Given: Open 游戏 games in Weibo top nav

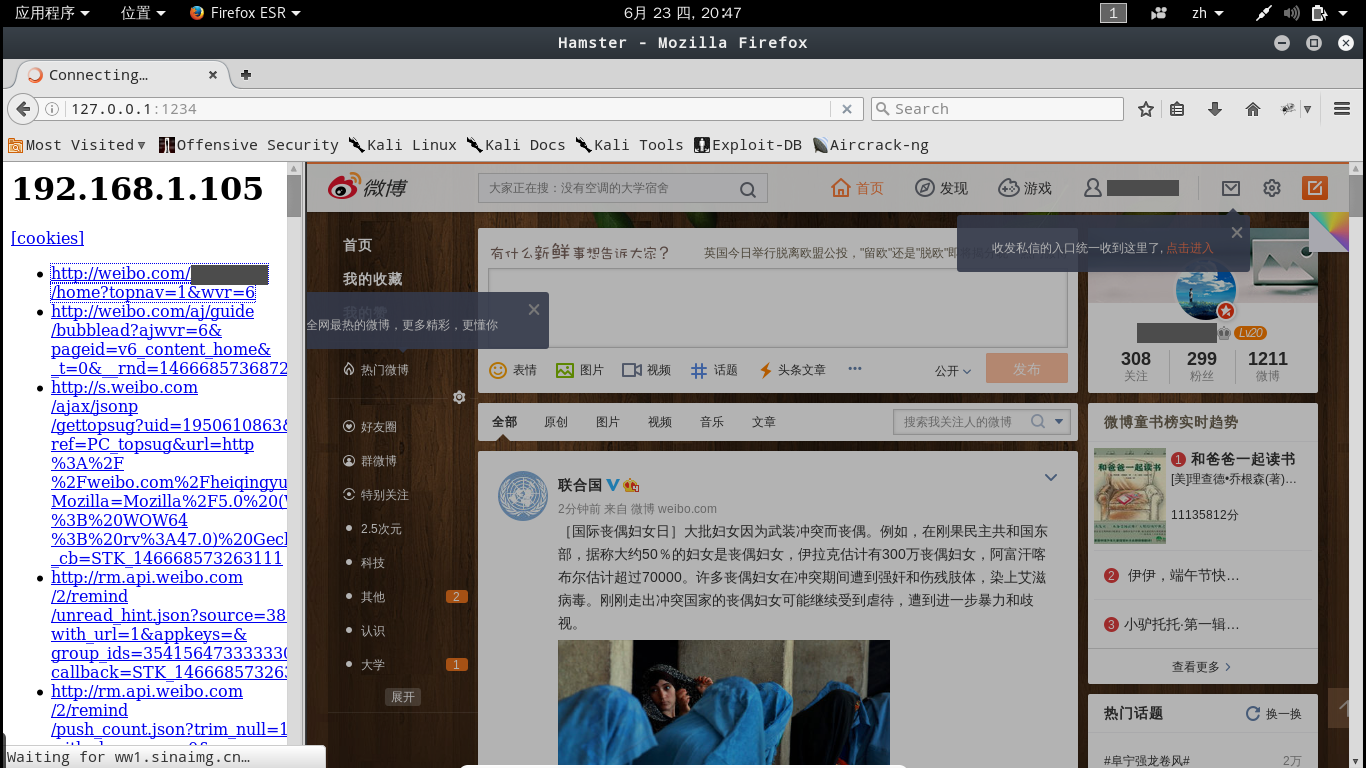Looking at the screenshot, I should point(1025,188).
